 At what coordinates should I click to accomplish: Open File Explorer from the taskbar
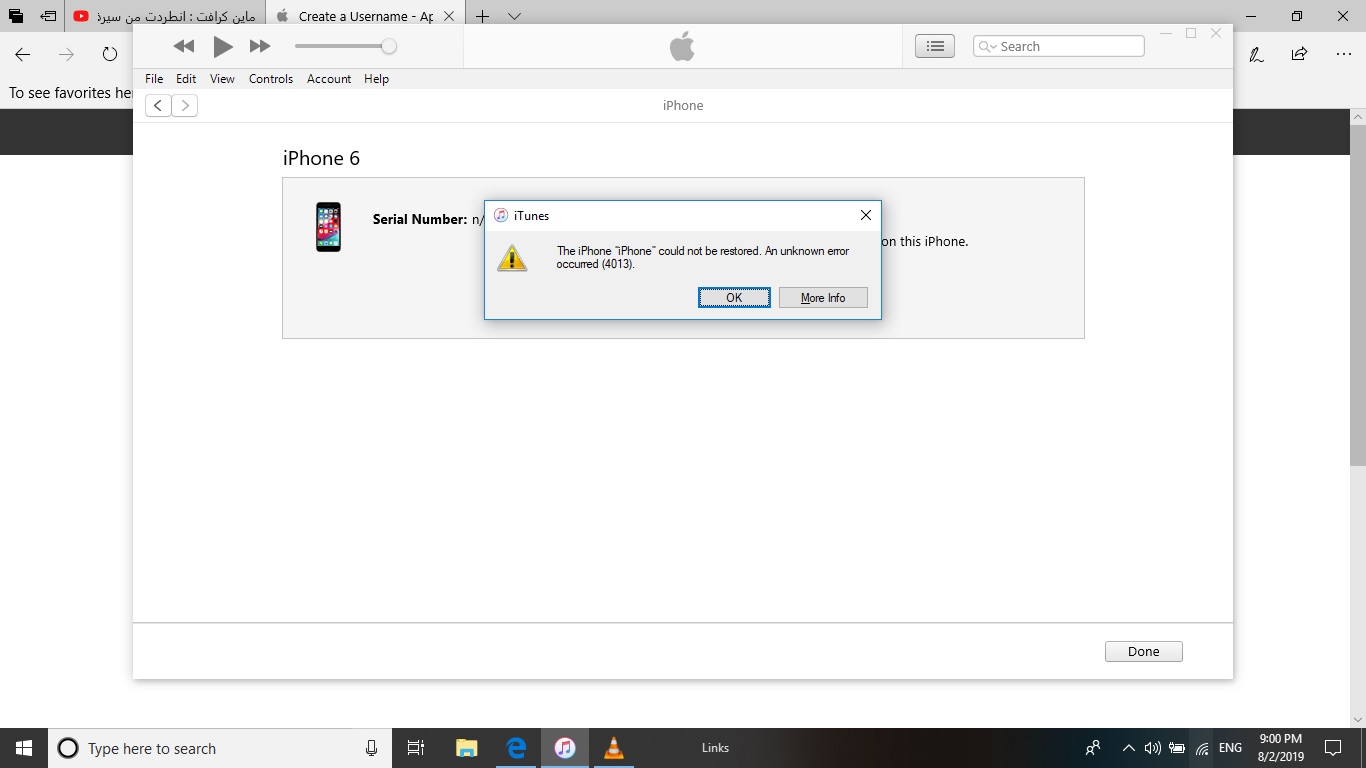click(x=466, y=748)
